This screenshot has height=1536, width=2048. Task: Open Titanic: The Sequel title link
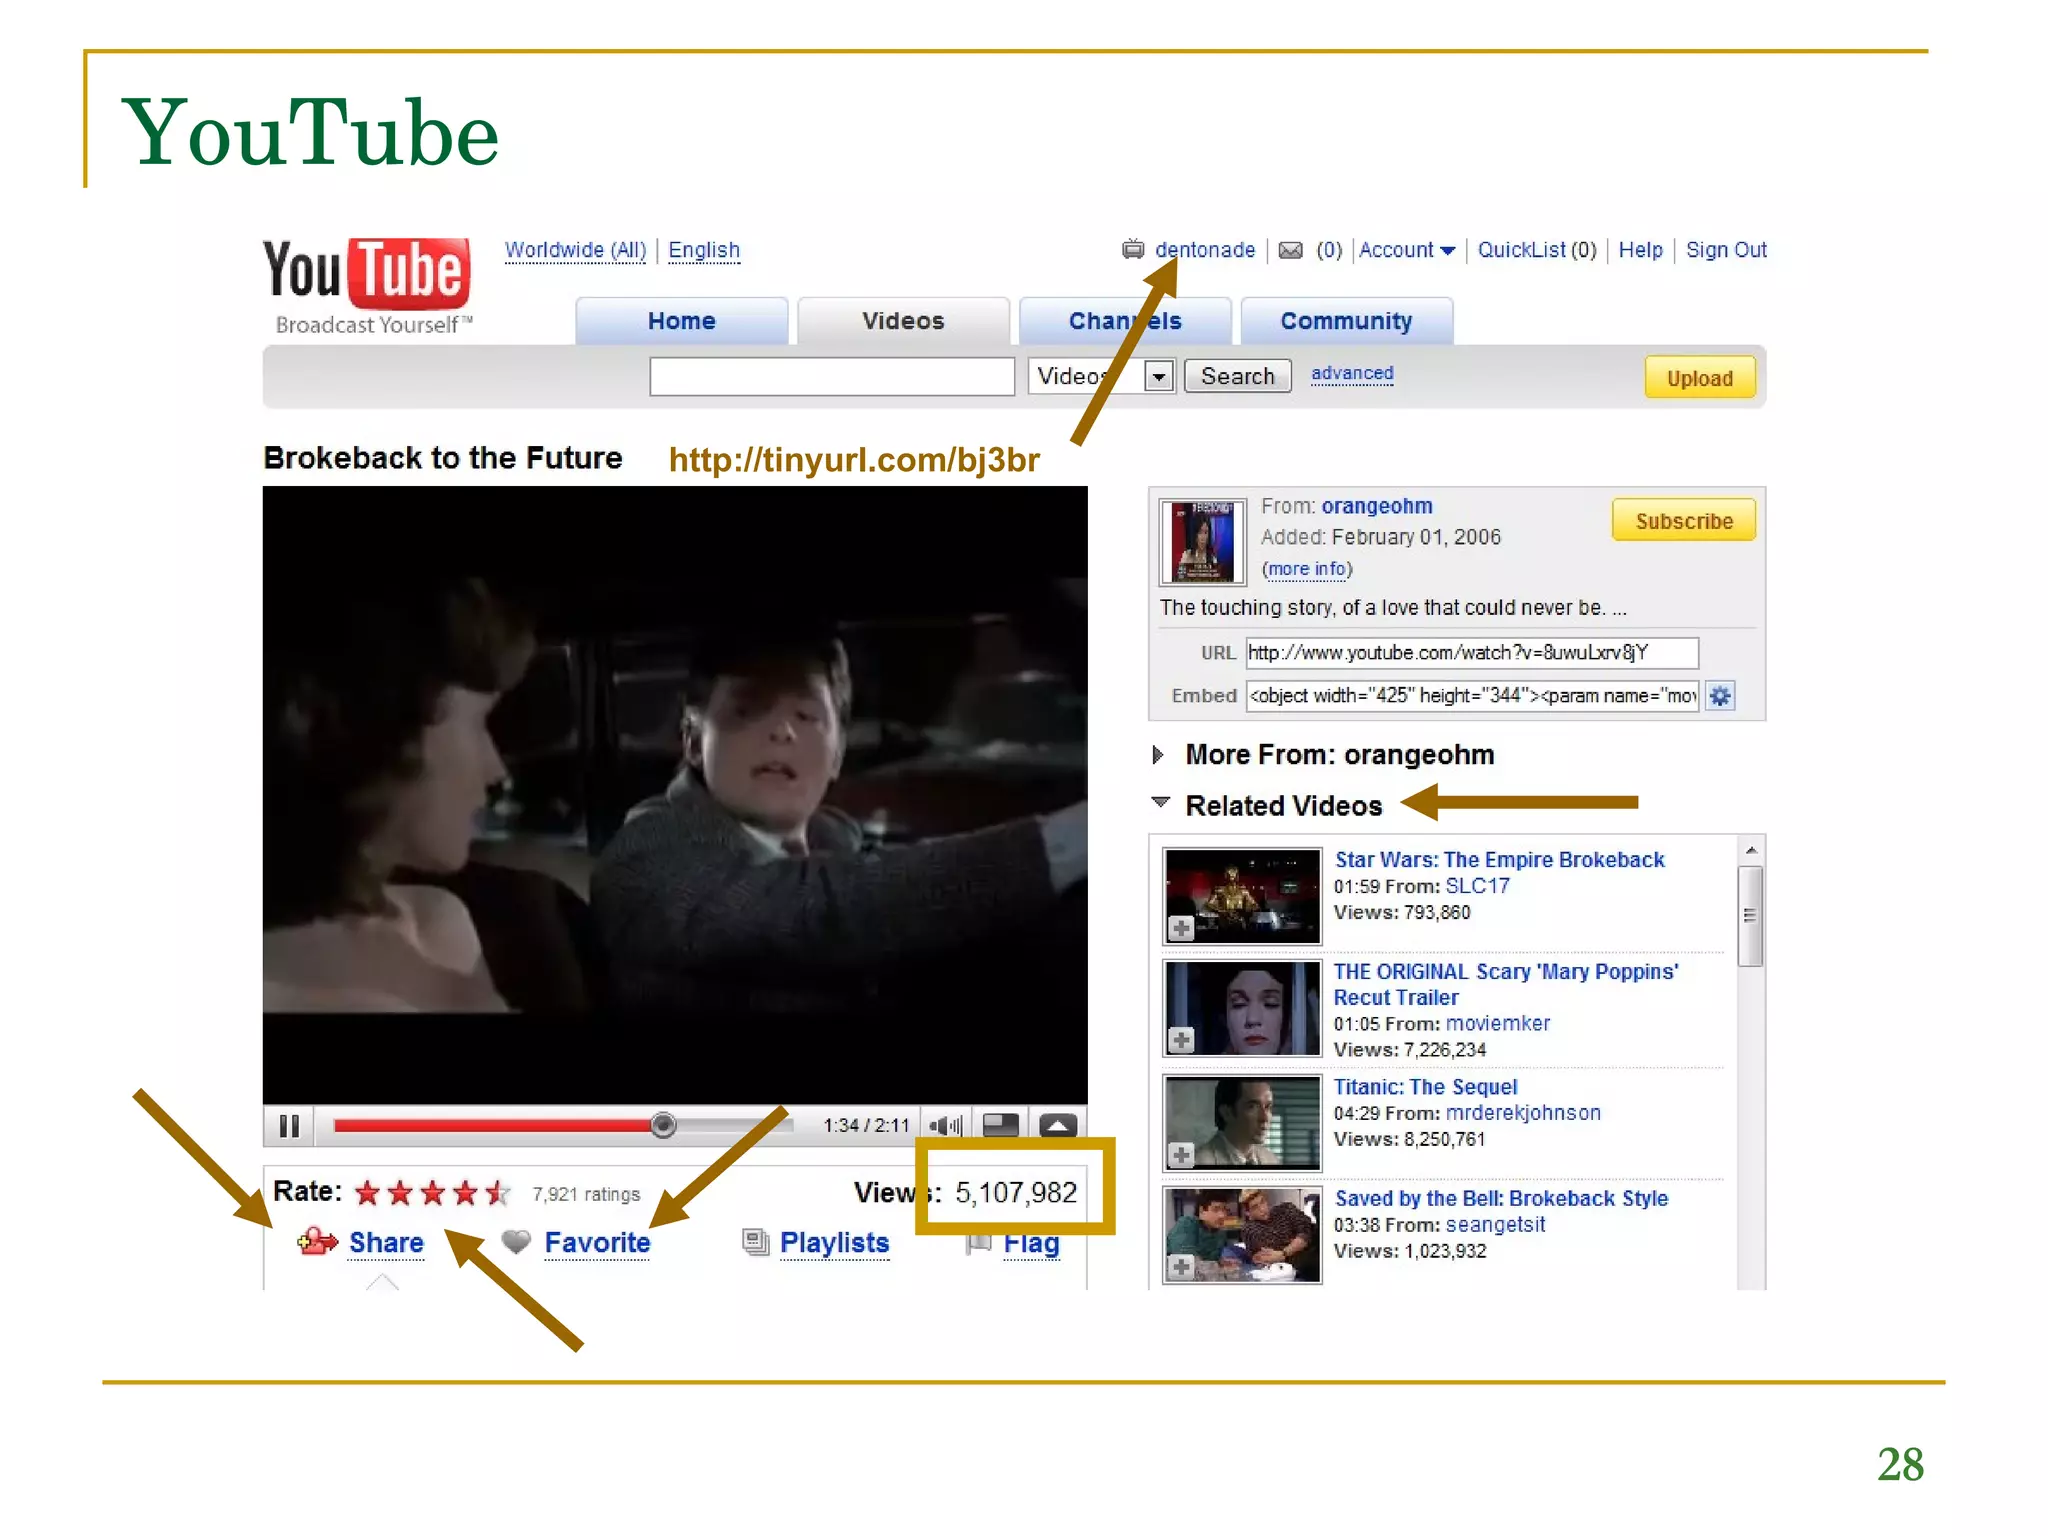point(1426,1087)
